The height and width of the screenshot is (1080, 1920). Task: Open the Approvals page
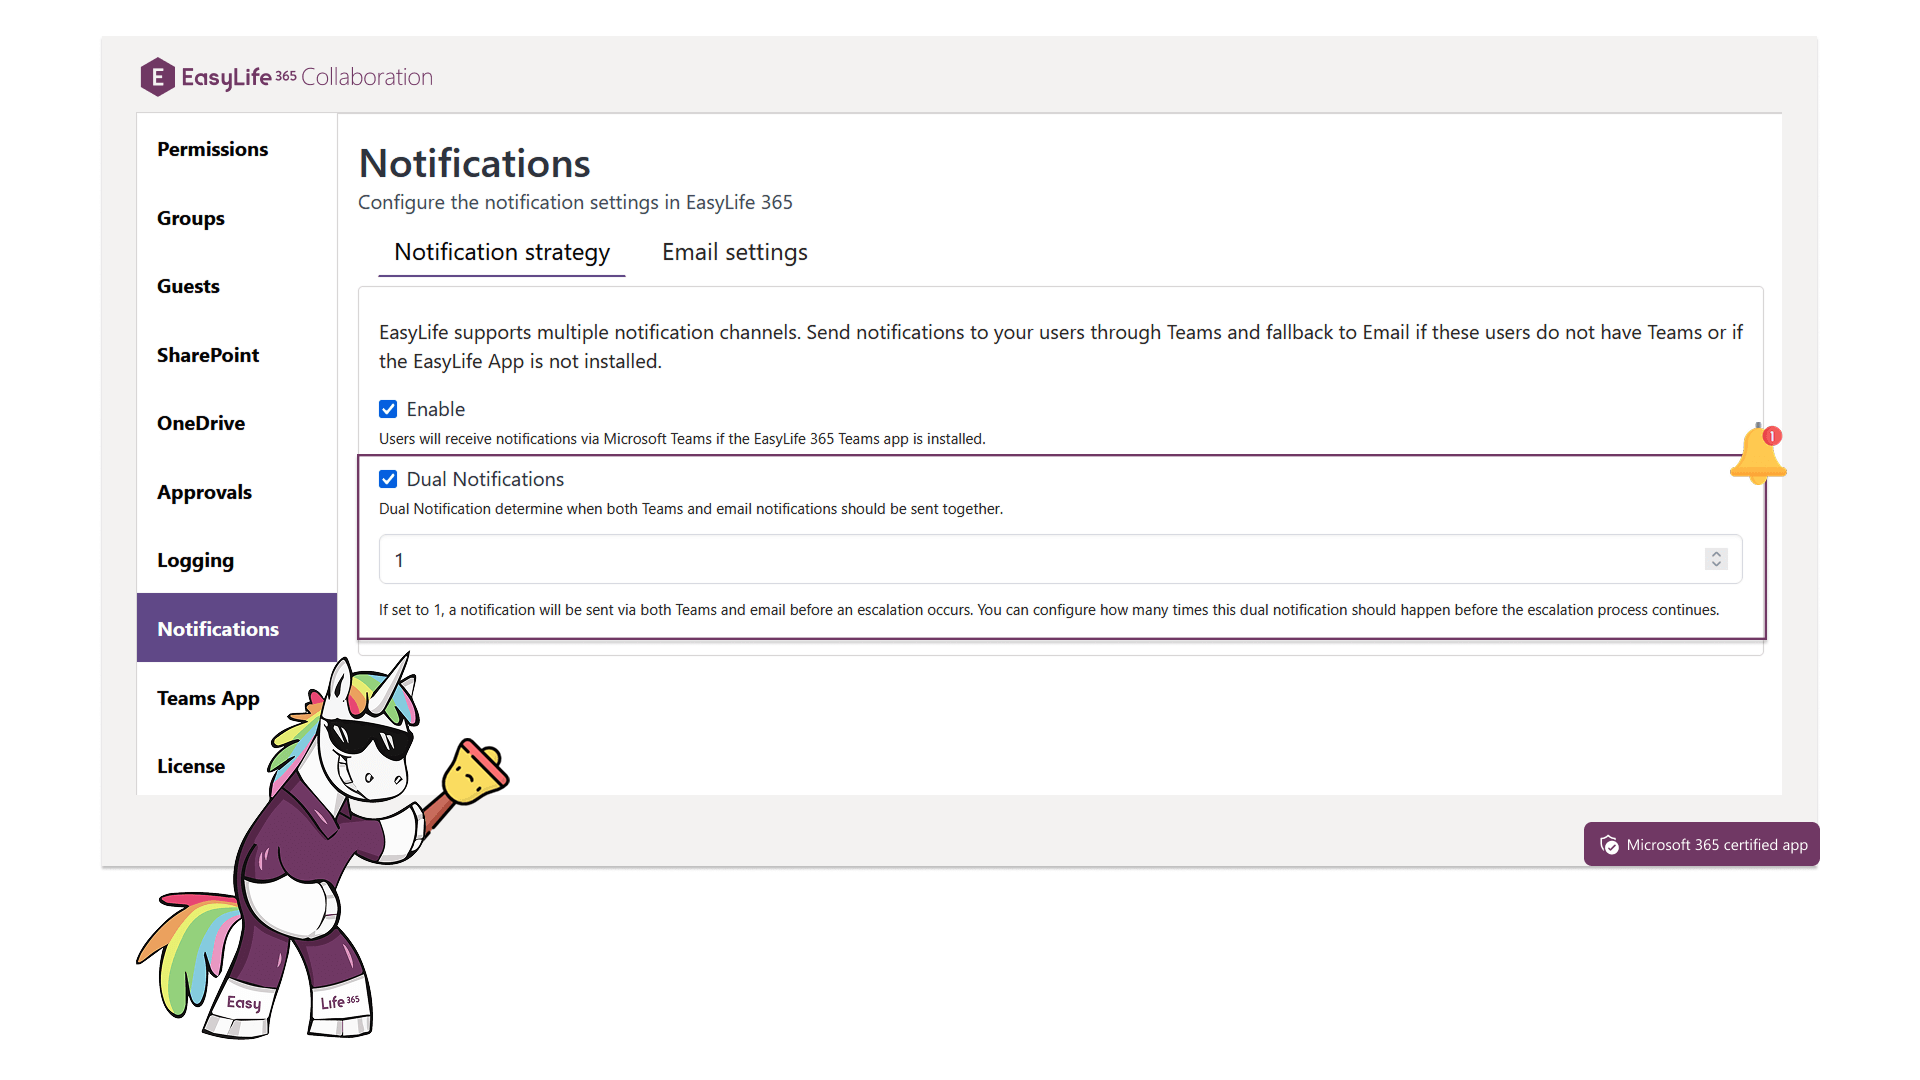tap(204, 492)
